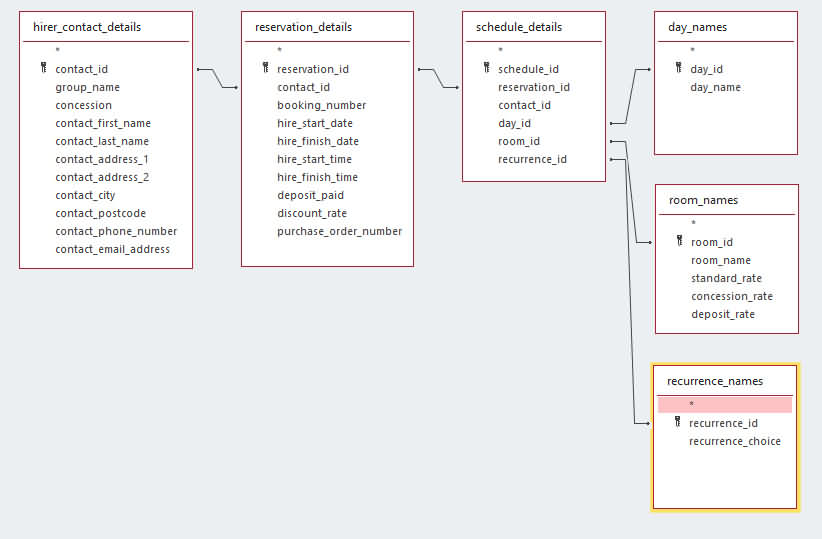
Task: Select the asterisk row in day_names
Action: (x=693, y=50)
